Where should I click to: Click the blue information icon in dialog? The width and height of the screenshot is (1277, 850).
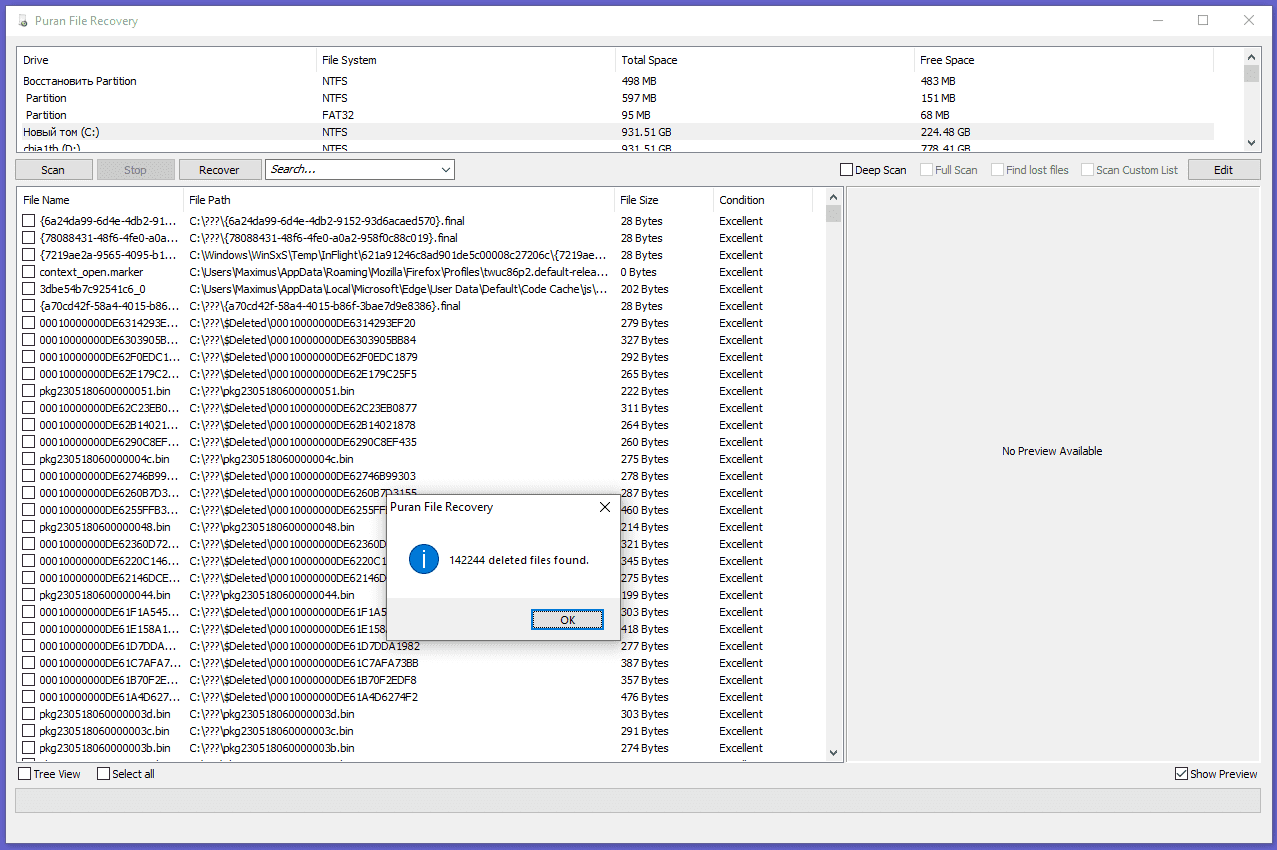pyautogui.click(x=424, y=560)
